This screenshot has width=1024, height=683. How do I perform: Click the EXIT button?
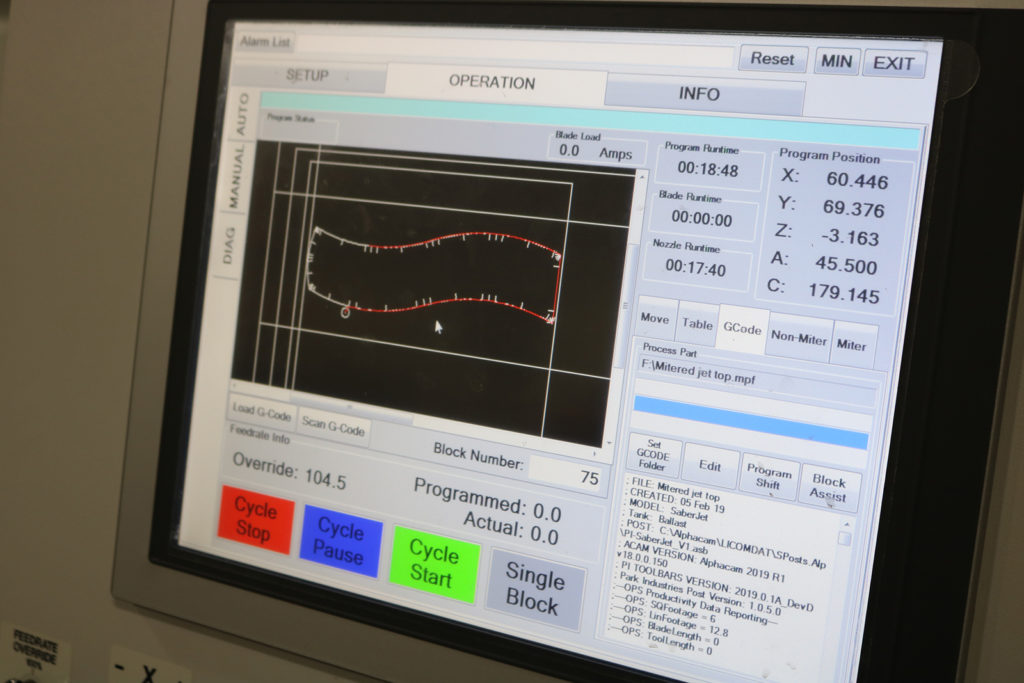(893, 64)
